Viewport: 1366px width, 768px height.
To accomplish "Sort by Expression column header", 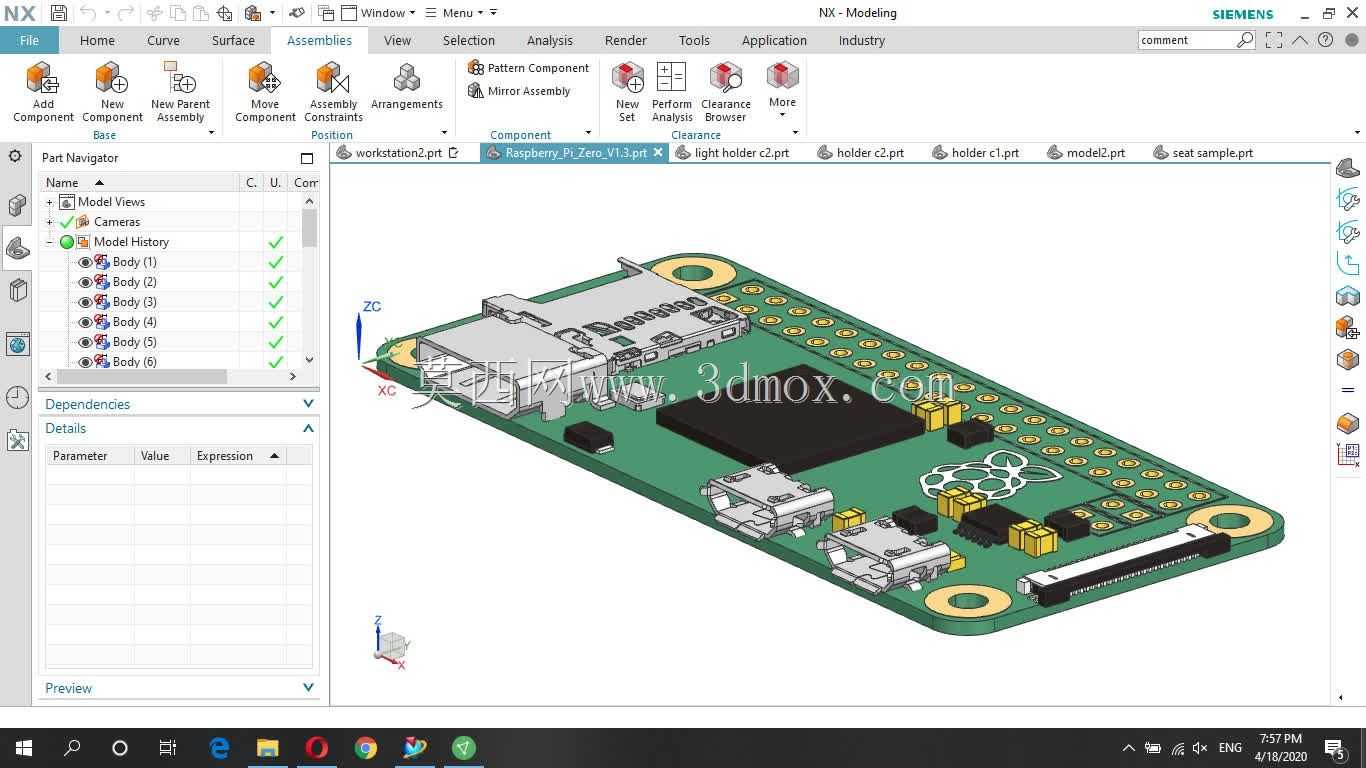I will pyautogui.click(x=237, y=456).
